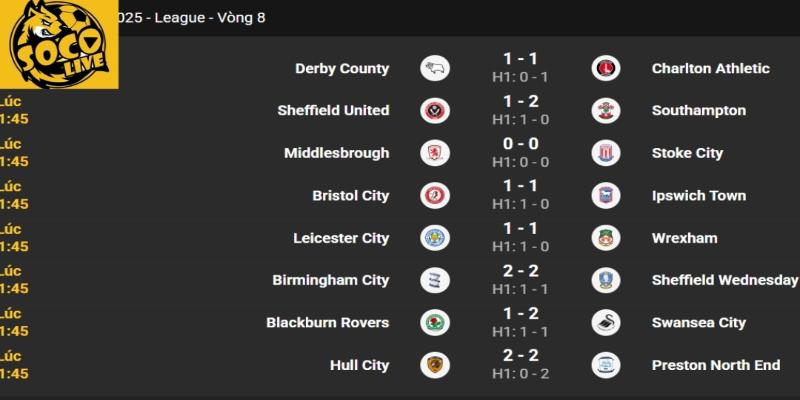
Task: Open Derby County vs Charlton 1-1 score
Action: click(x=520, y=59)
